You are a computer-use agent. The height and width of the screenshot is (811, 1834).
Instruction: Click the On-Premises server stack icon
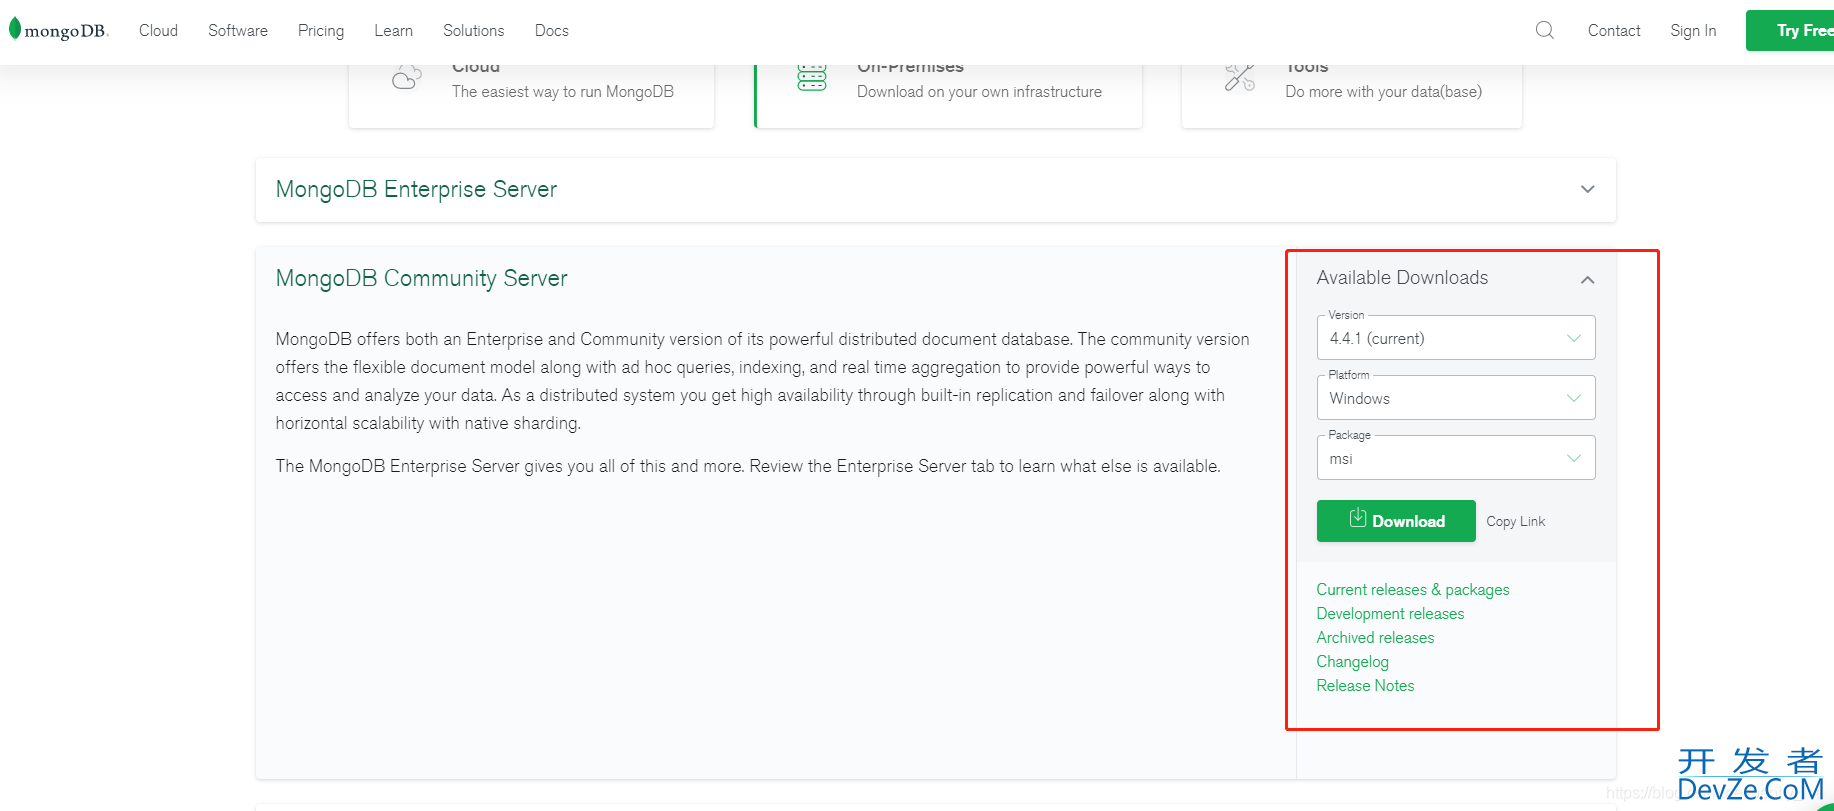812,78
